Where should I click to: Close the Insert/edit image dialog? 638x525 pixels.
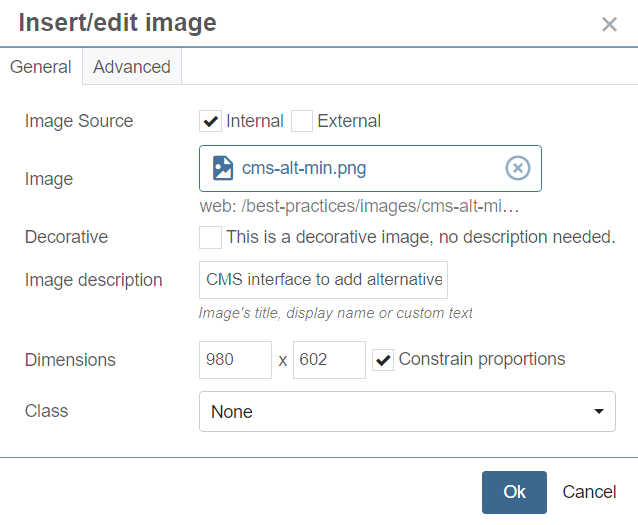[x=609, y=24]
